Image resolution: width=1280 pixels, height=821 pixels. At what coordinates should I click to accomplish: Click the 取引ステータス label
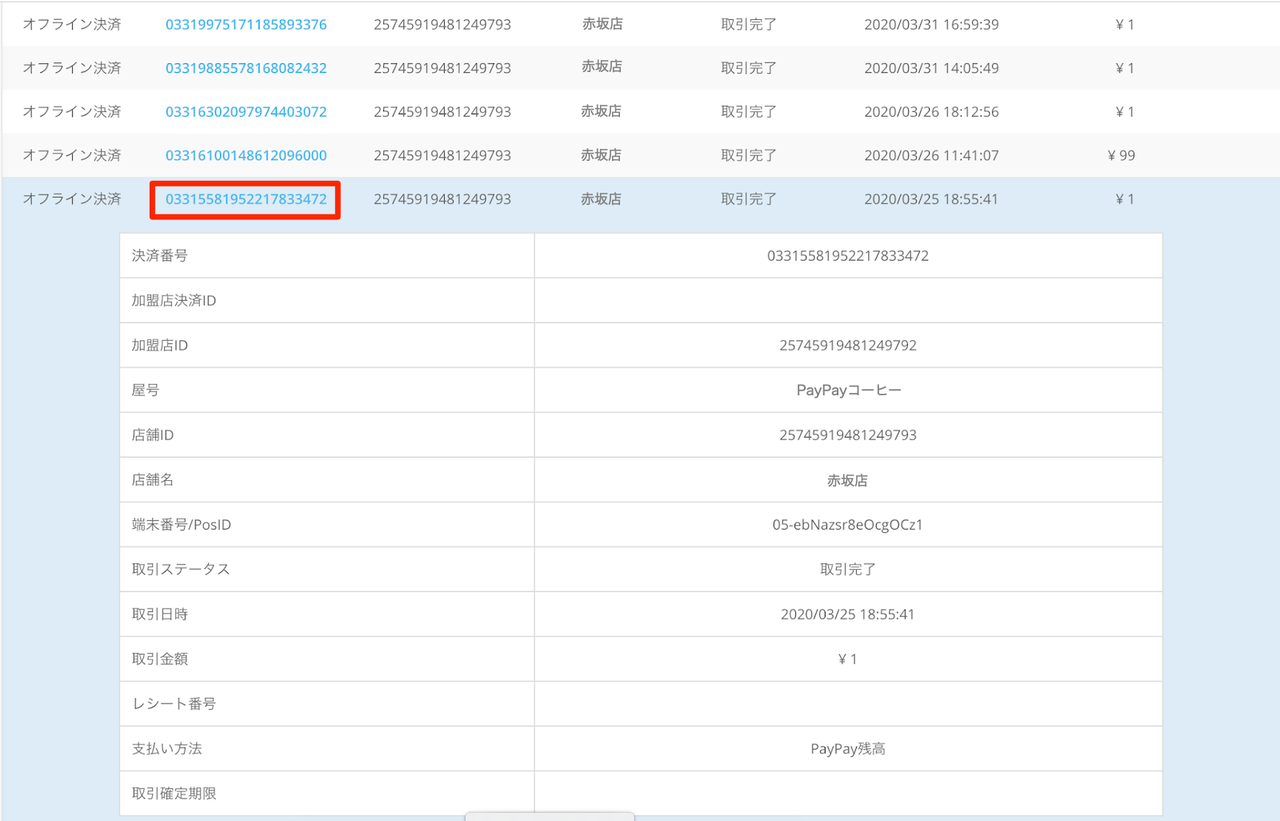181,569
